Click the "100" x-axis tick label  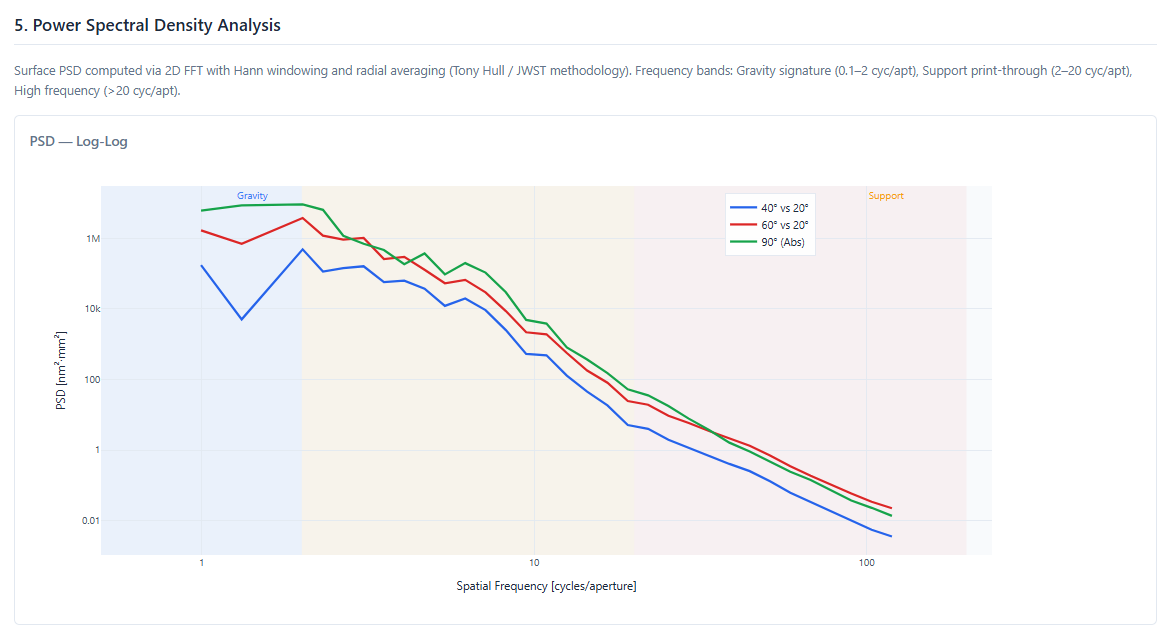[866, 564]
